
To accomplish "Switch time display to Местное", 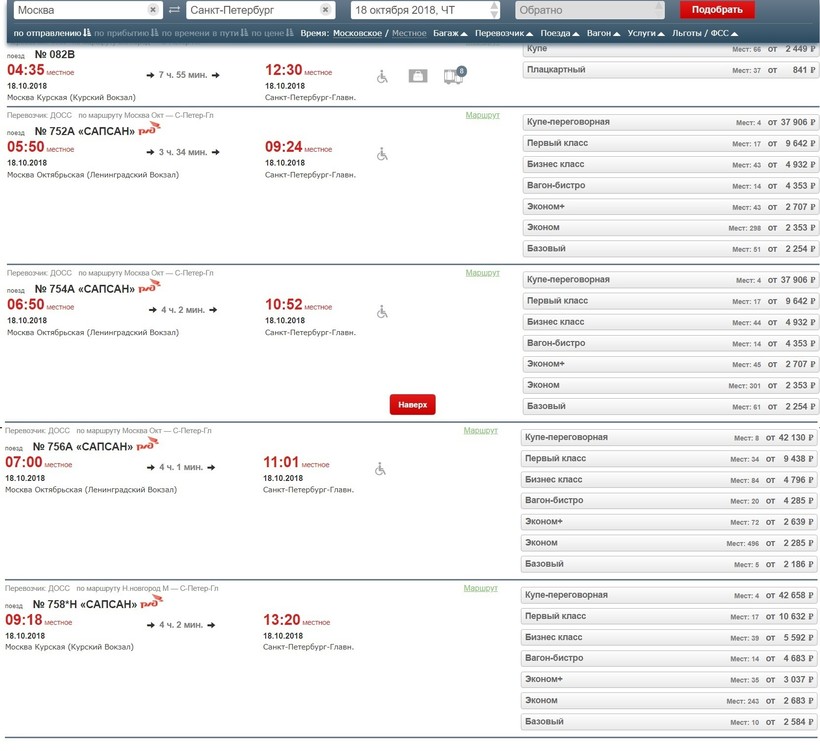I will (409, 33).
